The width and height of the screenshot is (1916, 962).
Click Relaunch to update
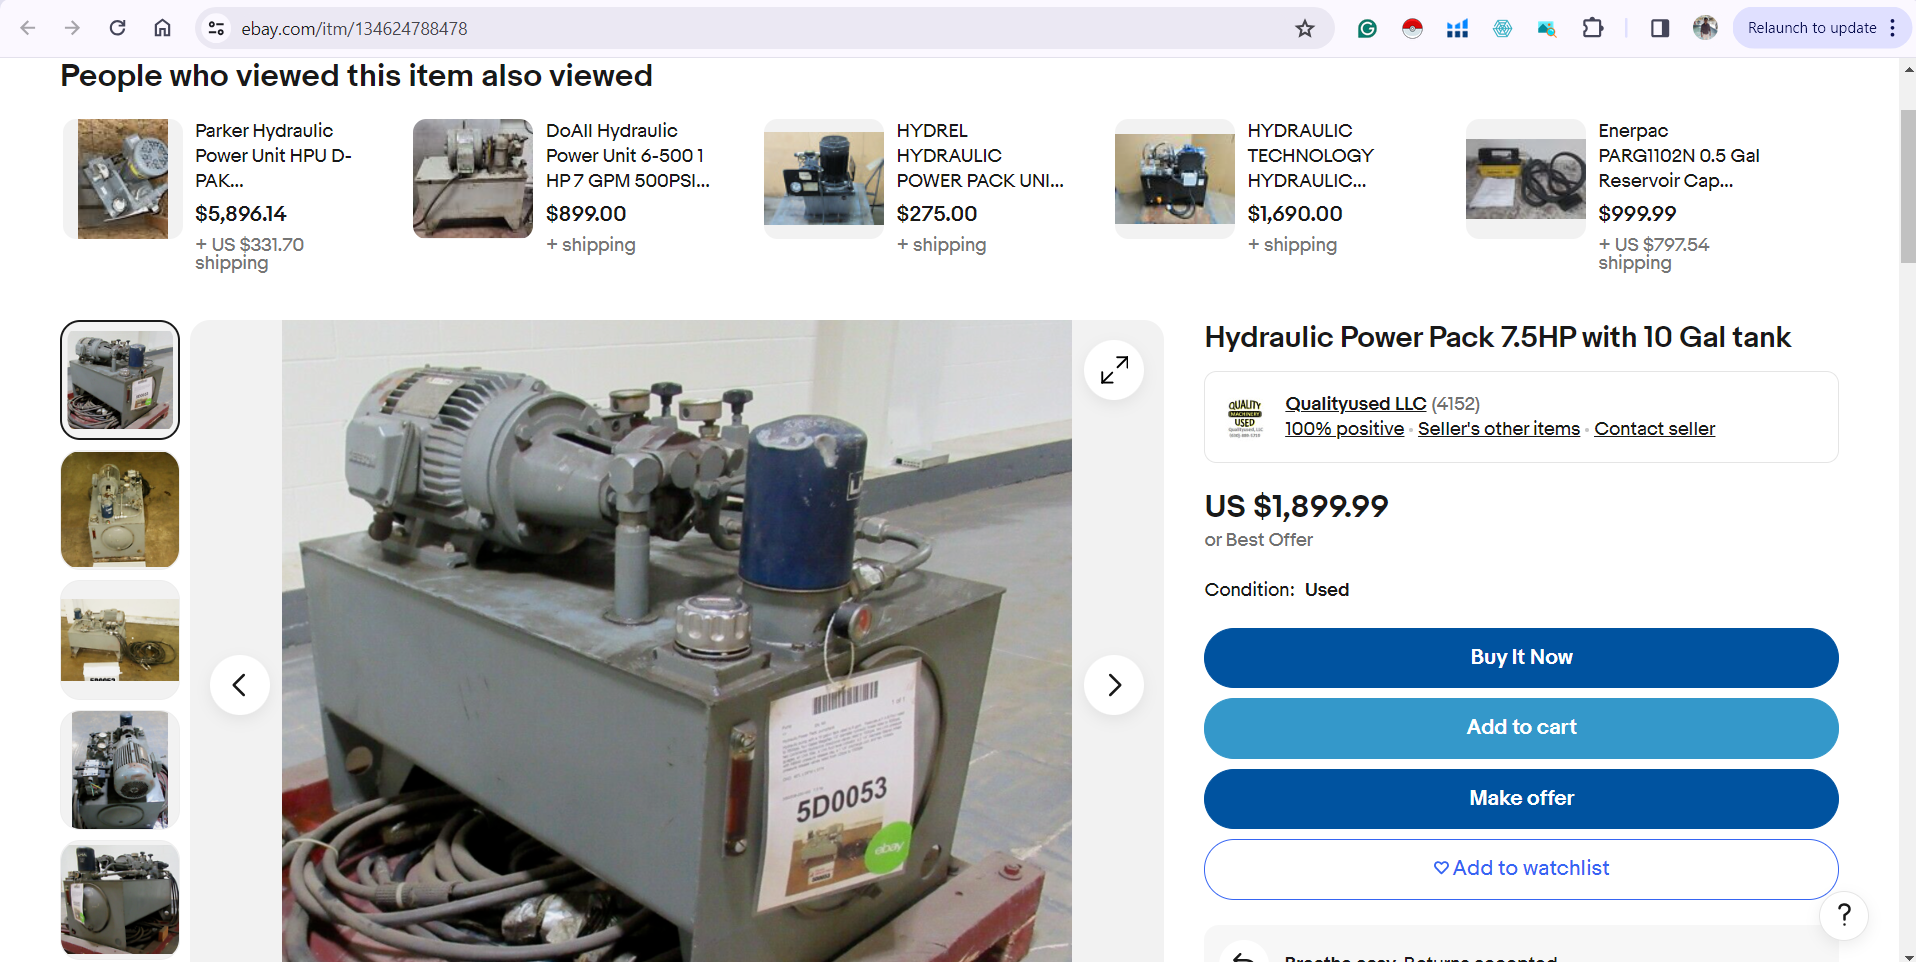[1811, 28]
